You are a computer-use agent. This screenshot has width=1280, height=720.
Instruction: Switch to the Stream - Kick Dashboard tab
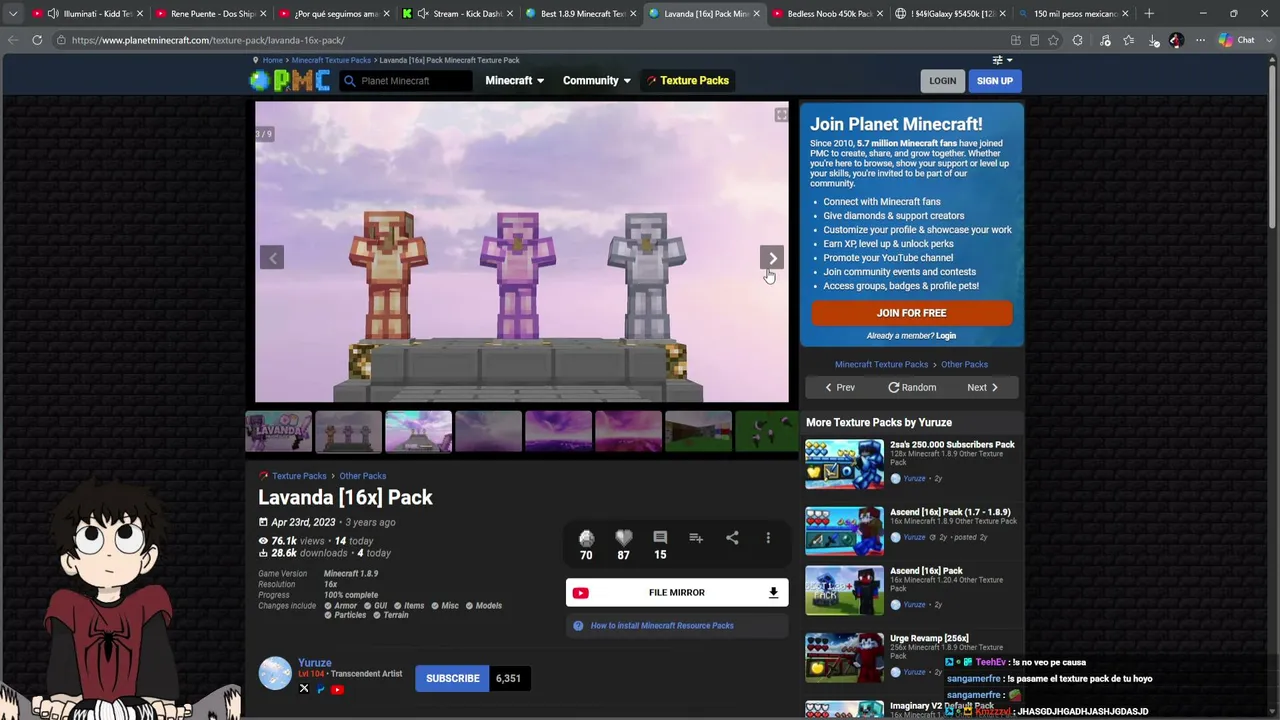click(456, 14)
